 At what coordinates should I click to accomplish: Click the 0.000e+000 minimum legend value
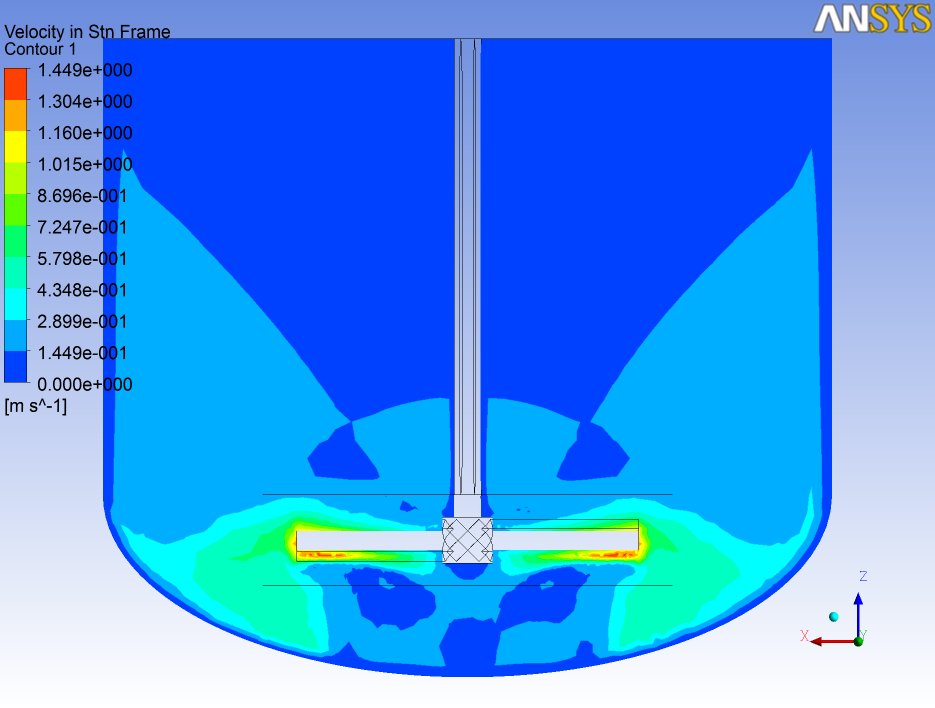pos(85,384)
